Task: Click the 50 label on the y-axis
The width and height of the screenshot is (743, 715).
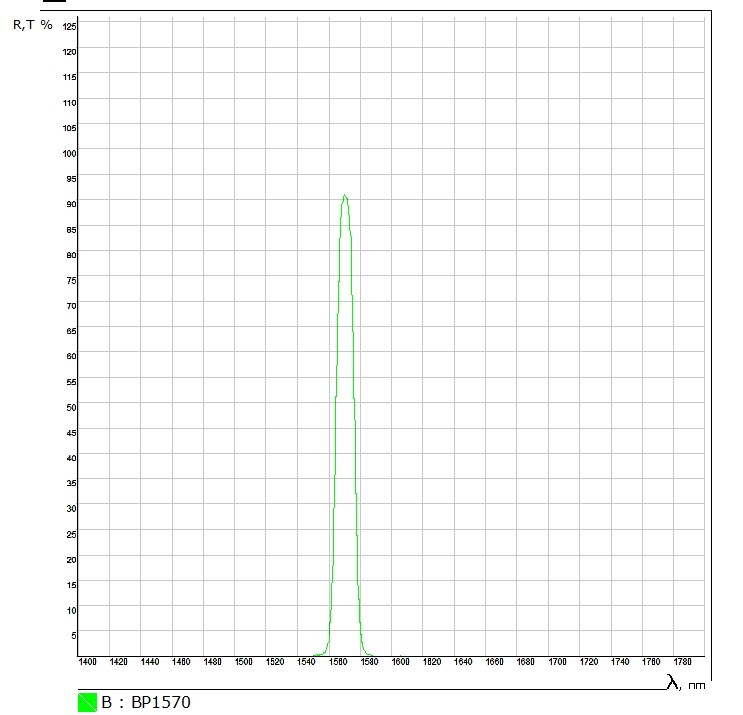Action: pyautogui.click(x=71, y=407)
